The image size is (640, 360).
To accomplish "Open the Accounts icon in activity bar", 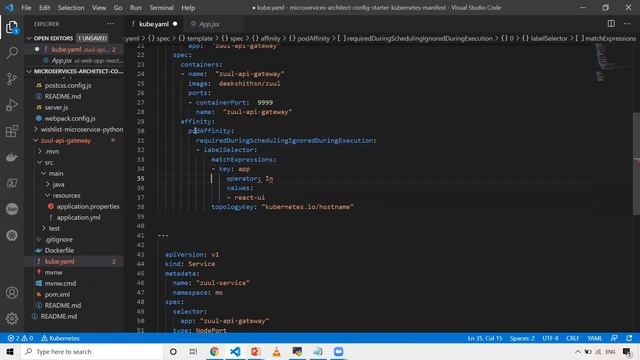I will coord(12,293).
